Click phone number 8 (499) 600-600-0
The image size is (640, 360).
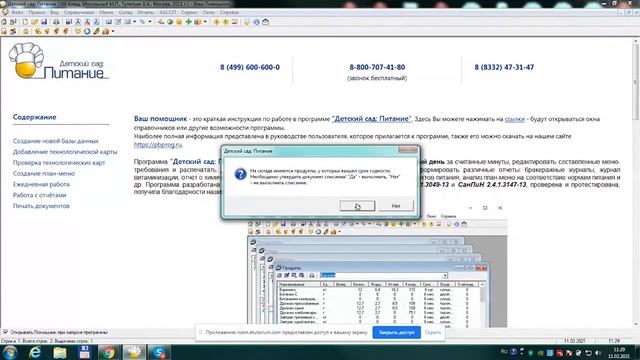pyautogui.click(x=250, y=67)
